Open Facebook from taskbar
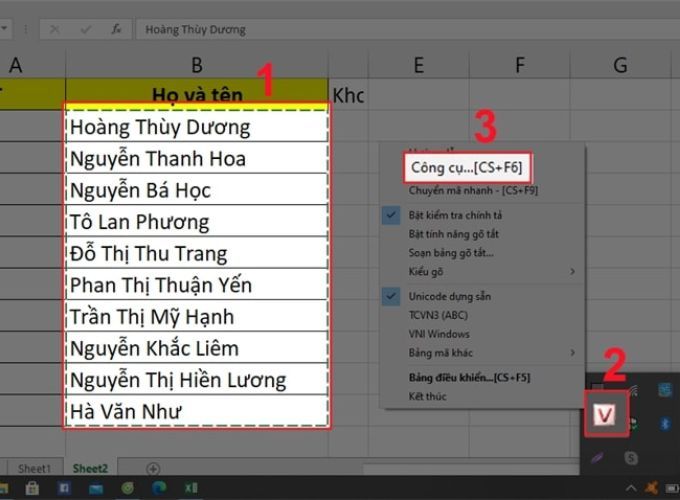 pos(64,489)
